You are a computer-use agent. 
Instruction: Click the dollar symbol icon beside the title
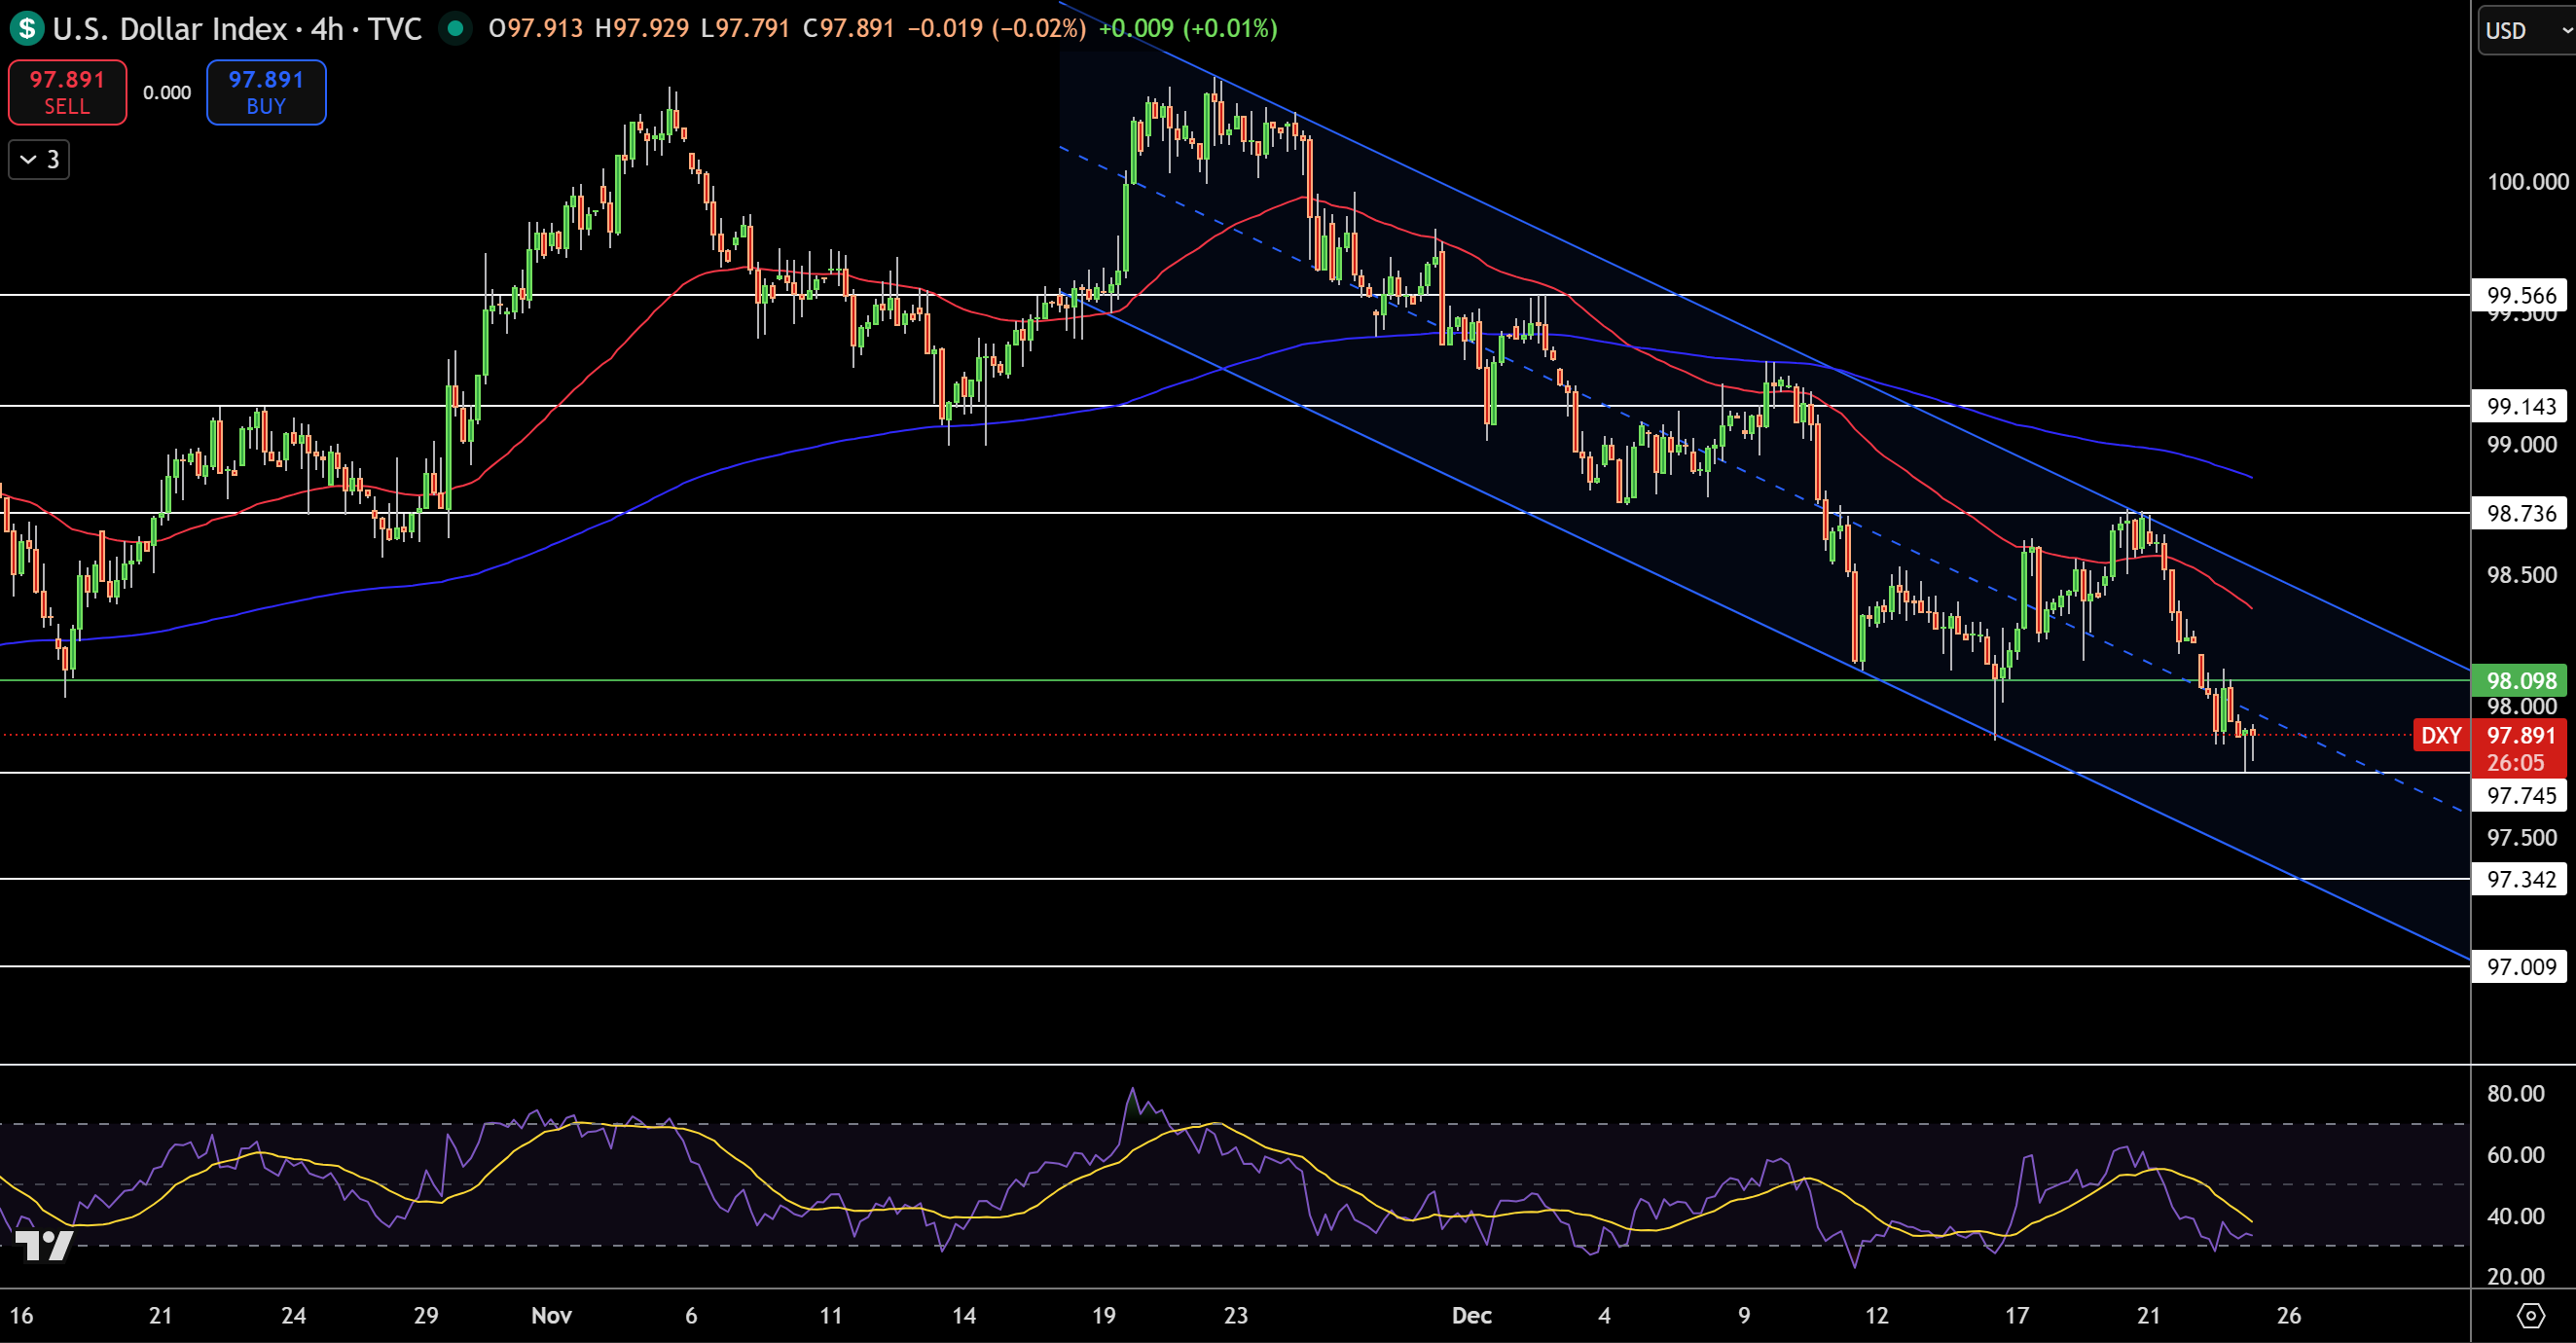coord(26,28)
